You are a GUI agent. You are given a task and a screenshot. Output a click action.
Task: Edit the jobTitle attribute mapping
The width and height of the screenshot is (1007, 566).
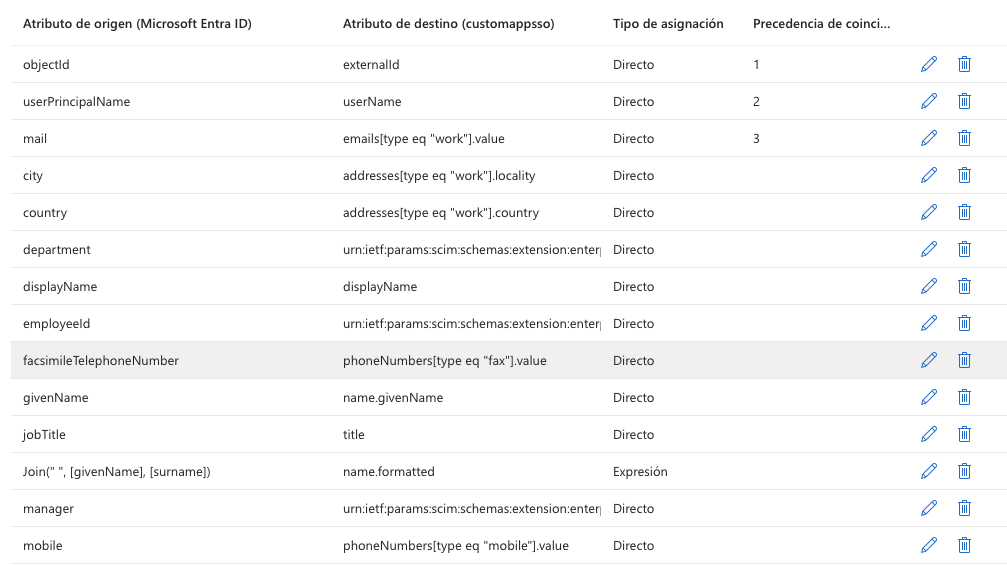929,434
